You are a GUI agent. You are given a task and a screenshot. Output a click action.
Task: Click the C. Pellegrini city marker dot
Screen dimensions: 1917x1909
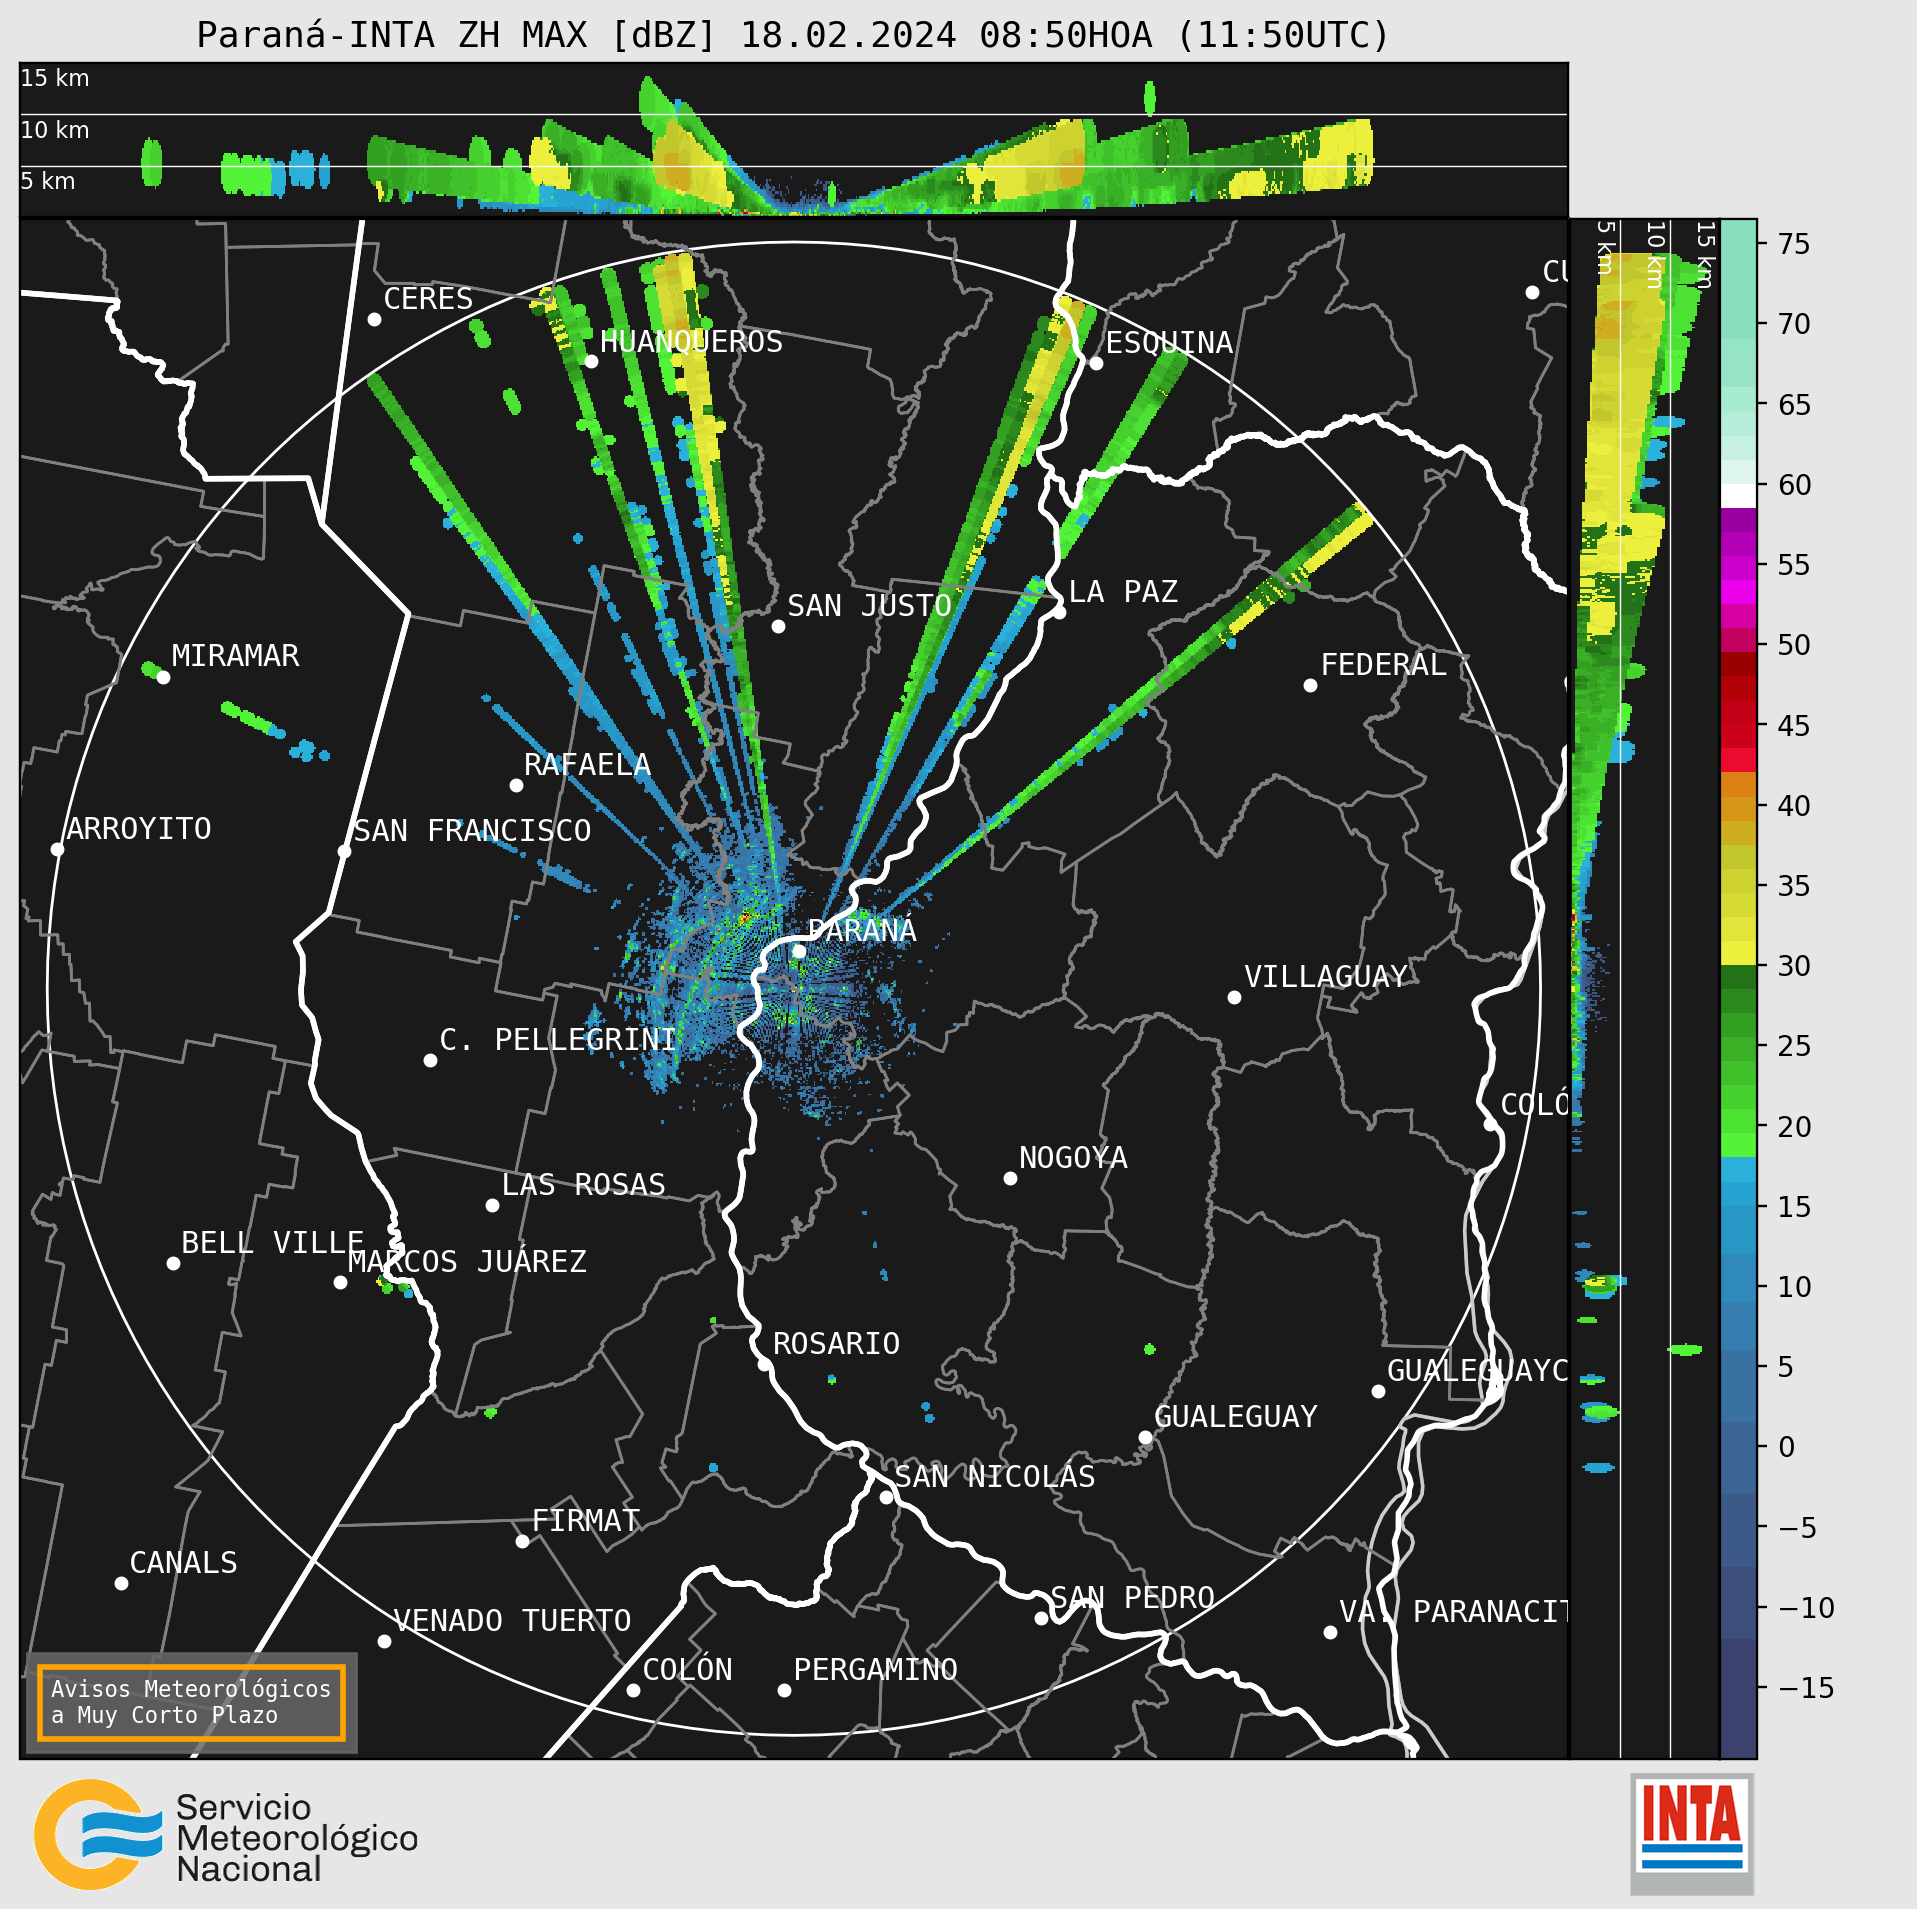430,1060
